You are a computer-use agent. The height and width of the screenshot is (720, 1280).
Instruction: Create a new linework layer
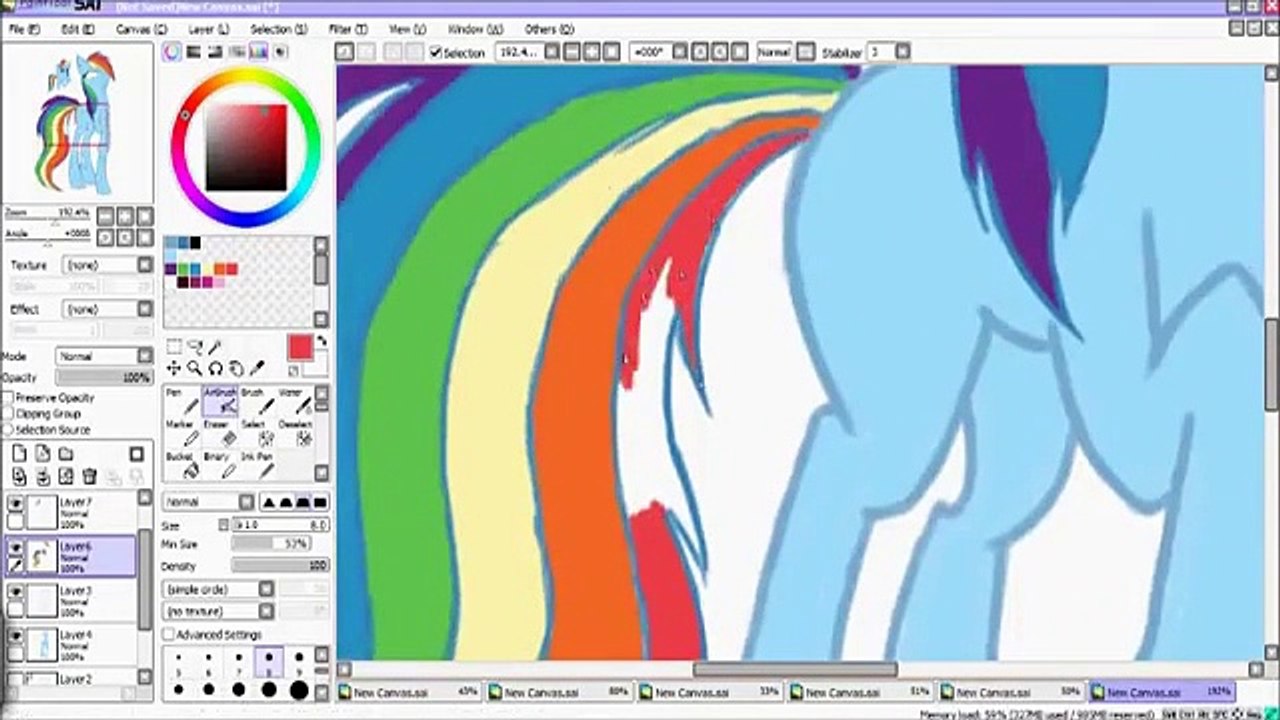coord(42,453)
